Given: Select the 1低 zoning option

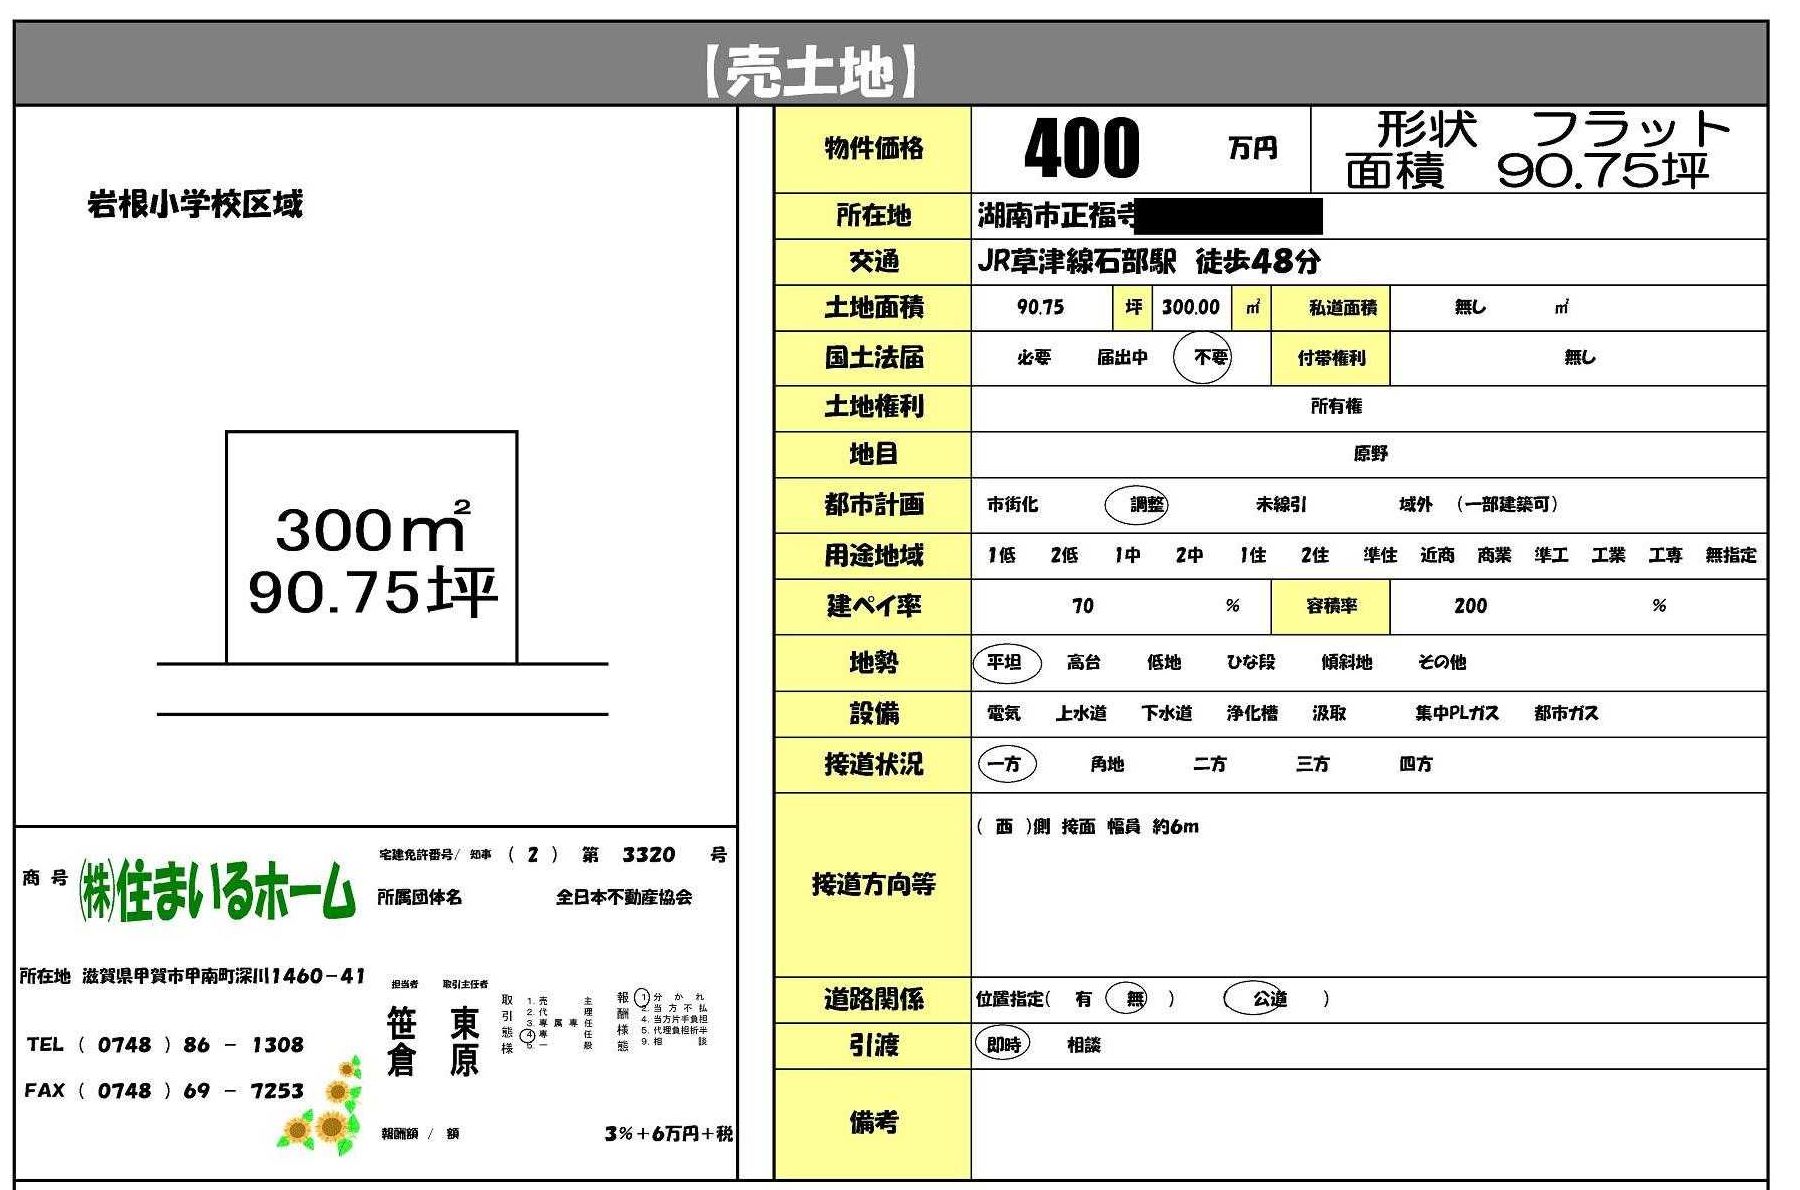Looking at the screenshot, I should coord(1002,555).
